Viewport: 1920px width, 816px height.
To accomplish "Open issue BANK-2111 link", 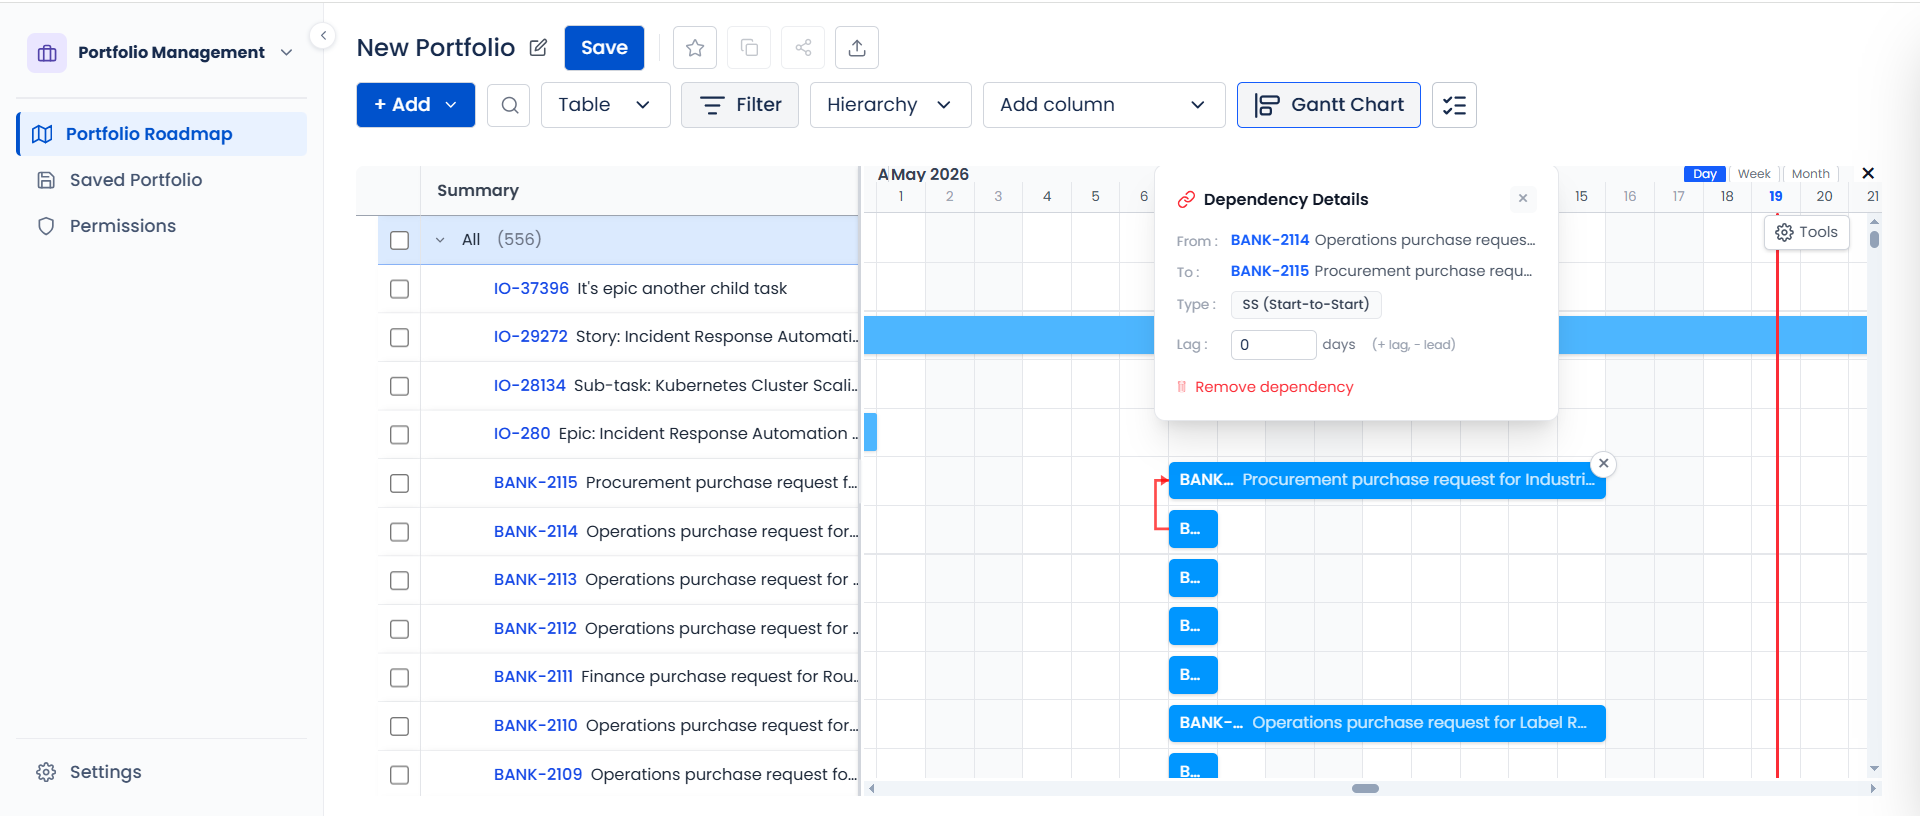I will tap(533, 677).
